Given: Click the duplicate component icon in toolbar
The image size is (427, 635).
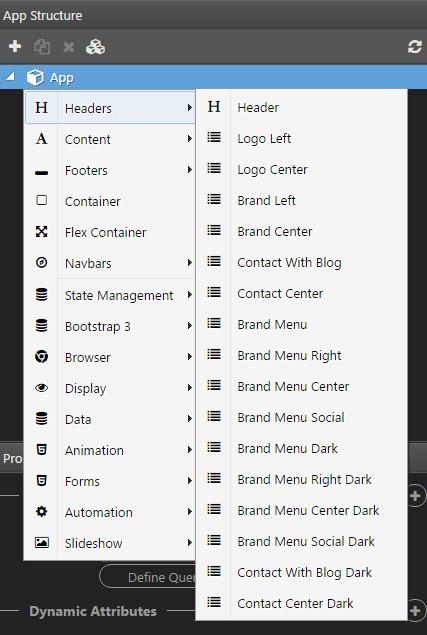Looking at the screenshot, I should (42, 47).
